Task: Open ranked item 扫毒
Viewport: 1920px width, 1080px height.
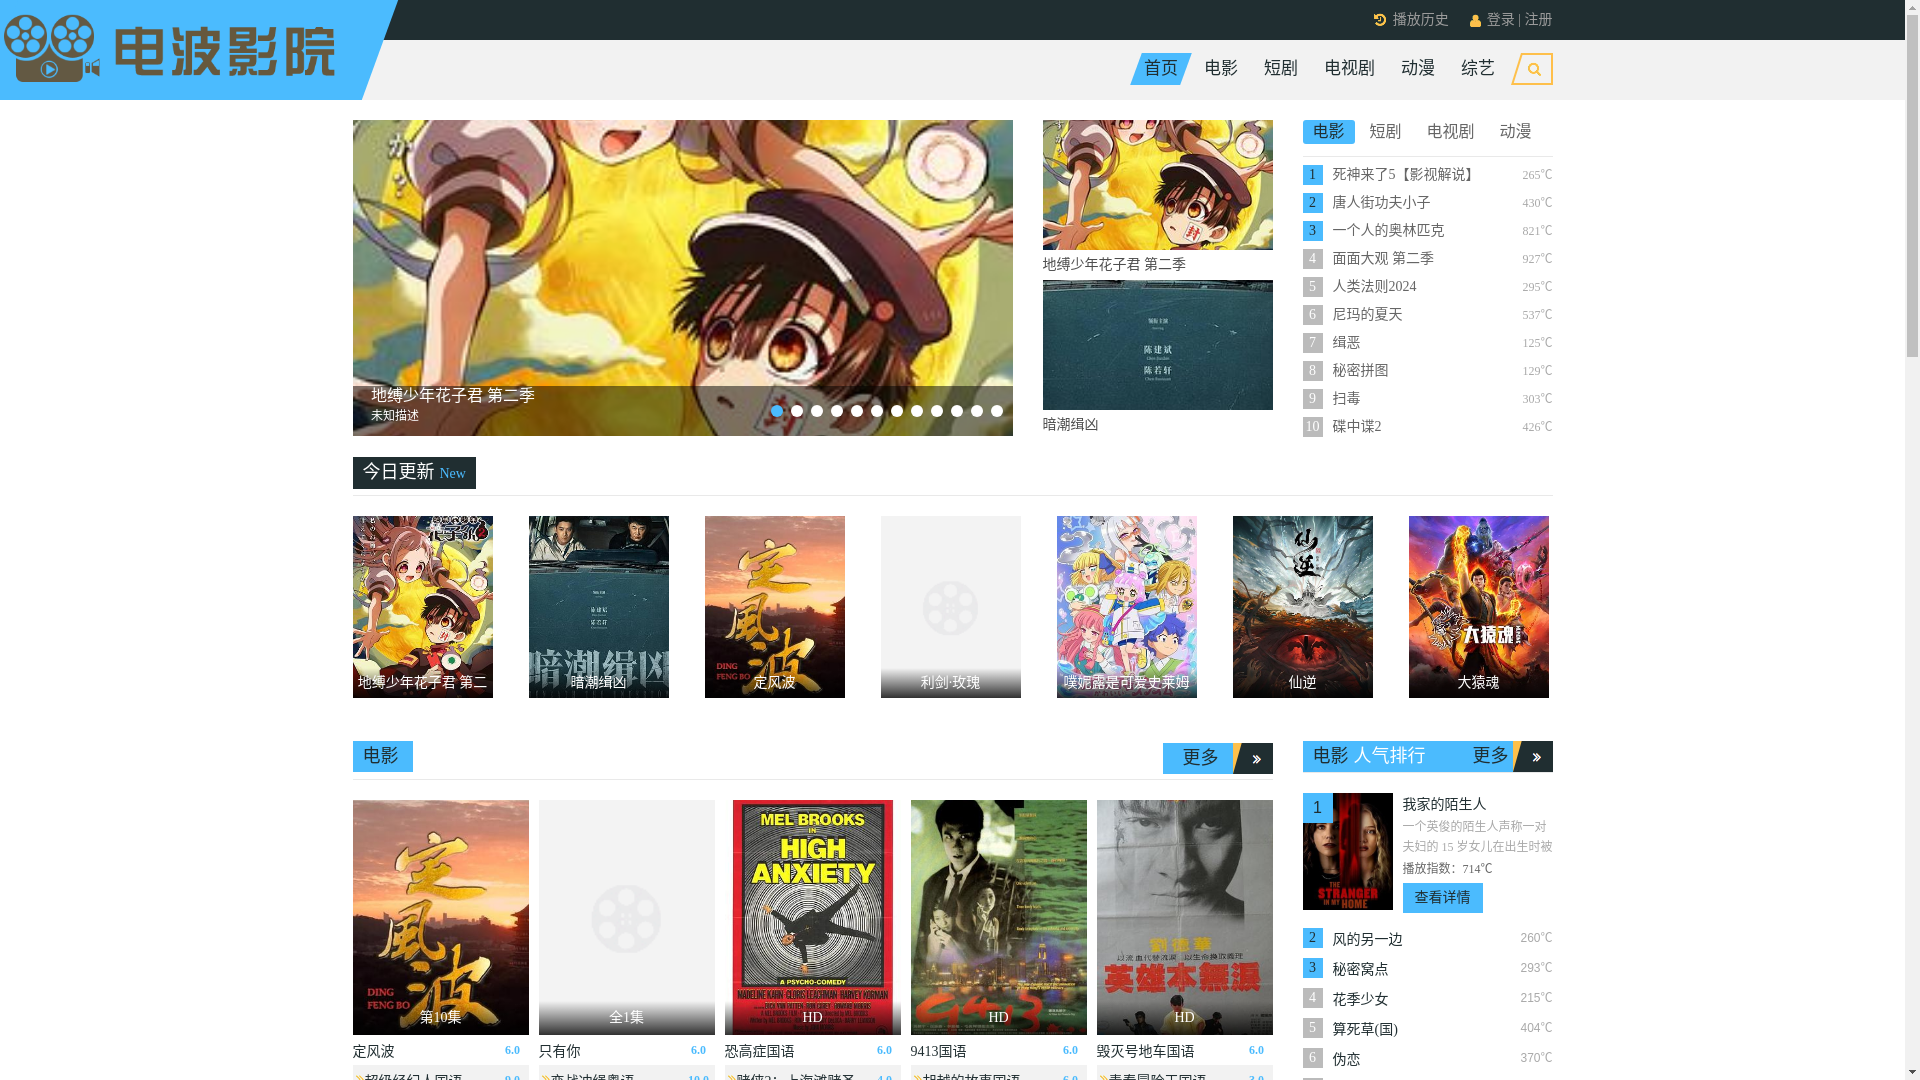Action: pyautogui.click(x=1347, y=399)
